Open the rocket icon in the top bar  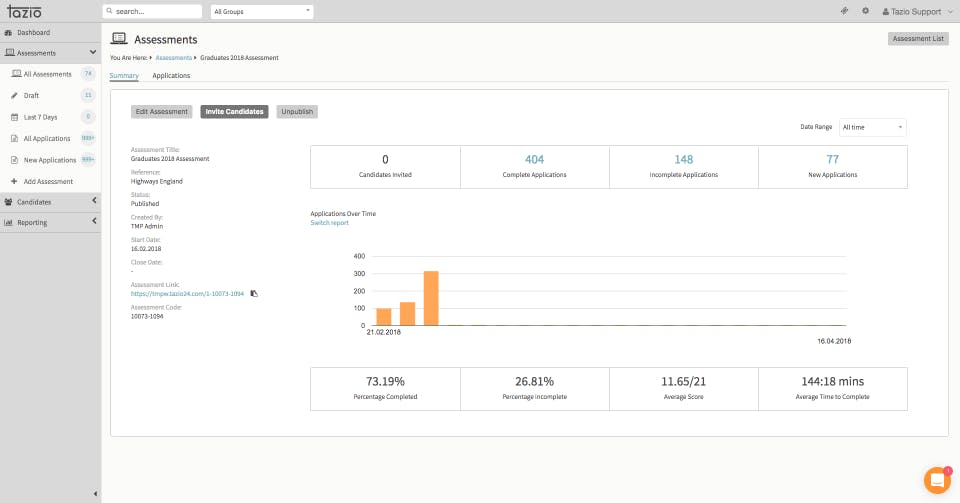(x=844, y=11)
